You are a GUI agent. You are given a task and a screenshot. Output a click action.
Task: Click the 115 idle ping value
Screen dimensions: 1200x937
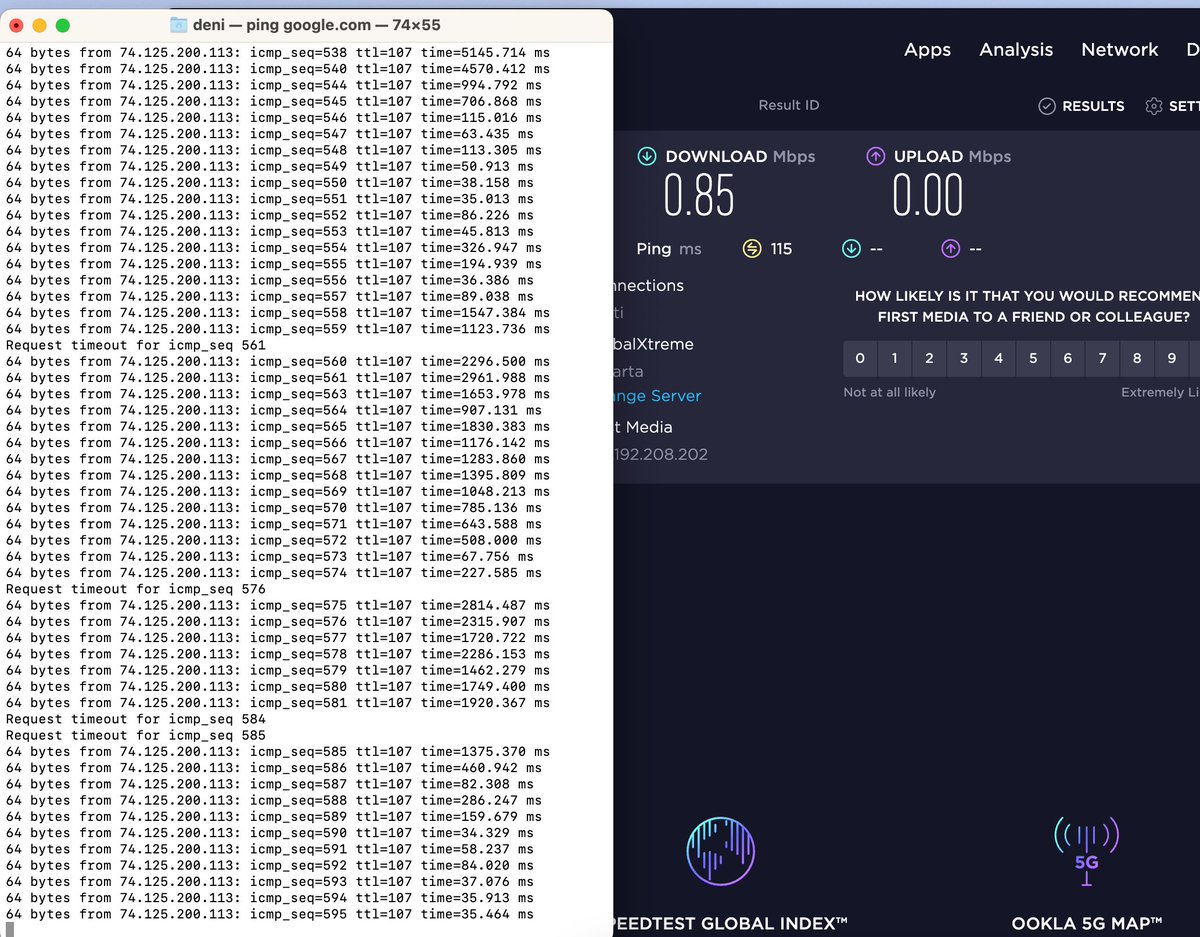[781, 249]
